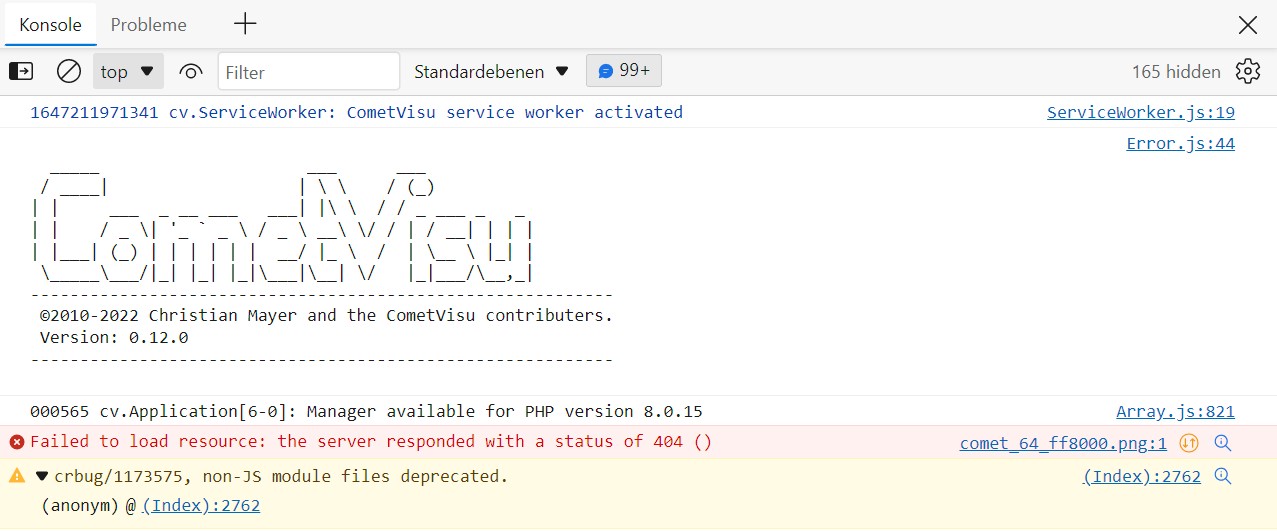
Task: Open the top context dropdown
Action: tap(128, 72)
